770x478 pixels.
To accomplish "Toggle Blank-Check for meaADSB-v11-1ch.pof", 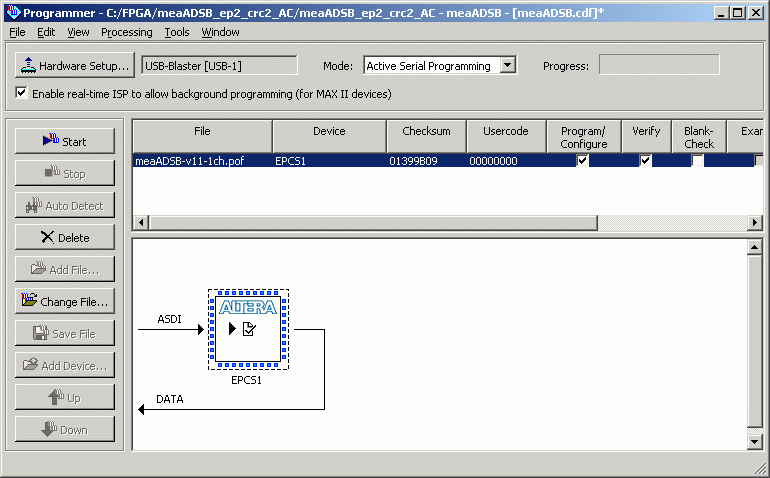I will (697, 160).
